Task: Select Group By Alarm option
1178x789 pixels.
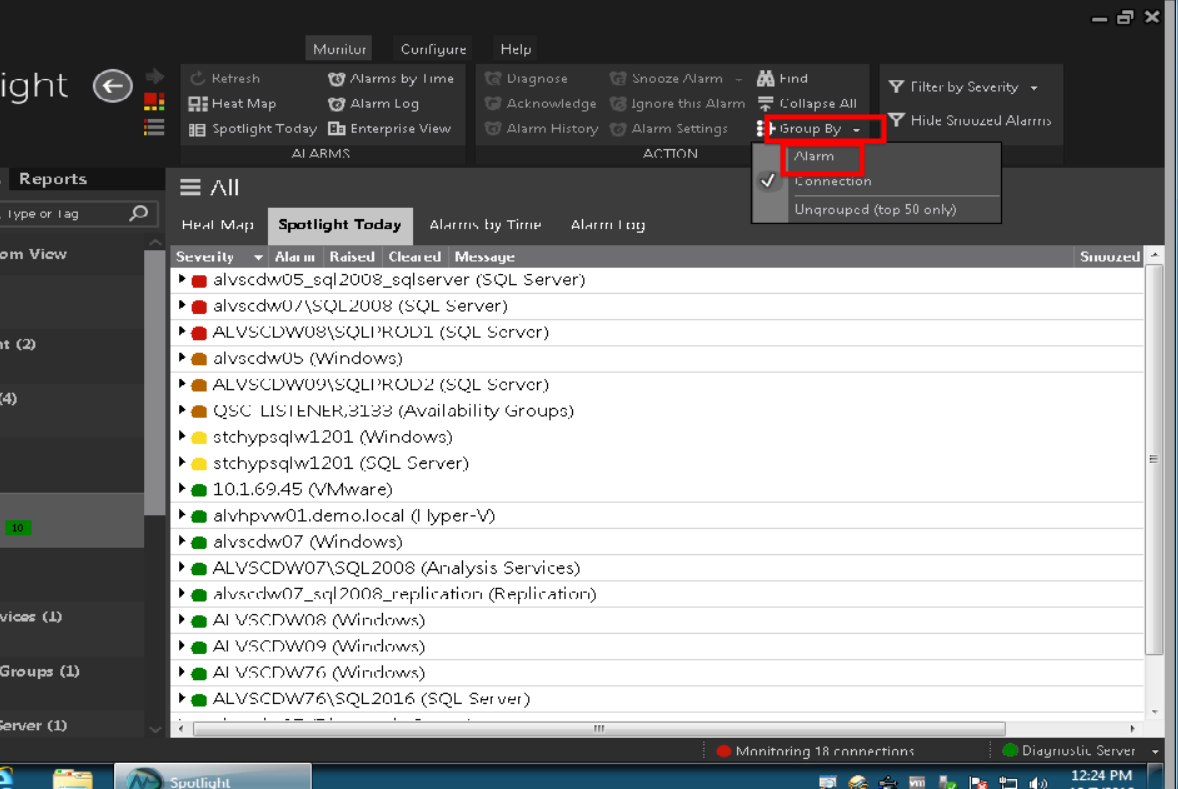Action: coord(814,156)
